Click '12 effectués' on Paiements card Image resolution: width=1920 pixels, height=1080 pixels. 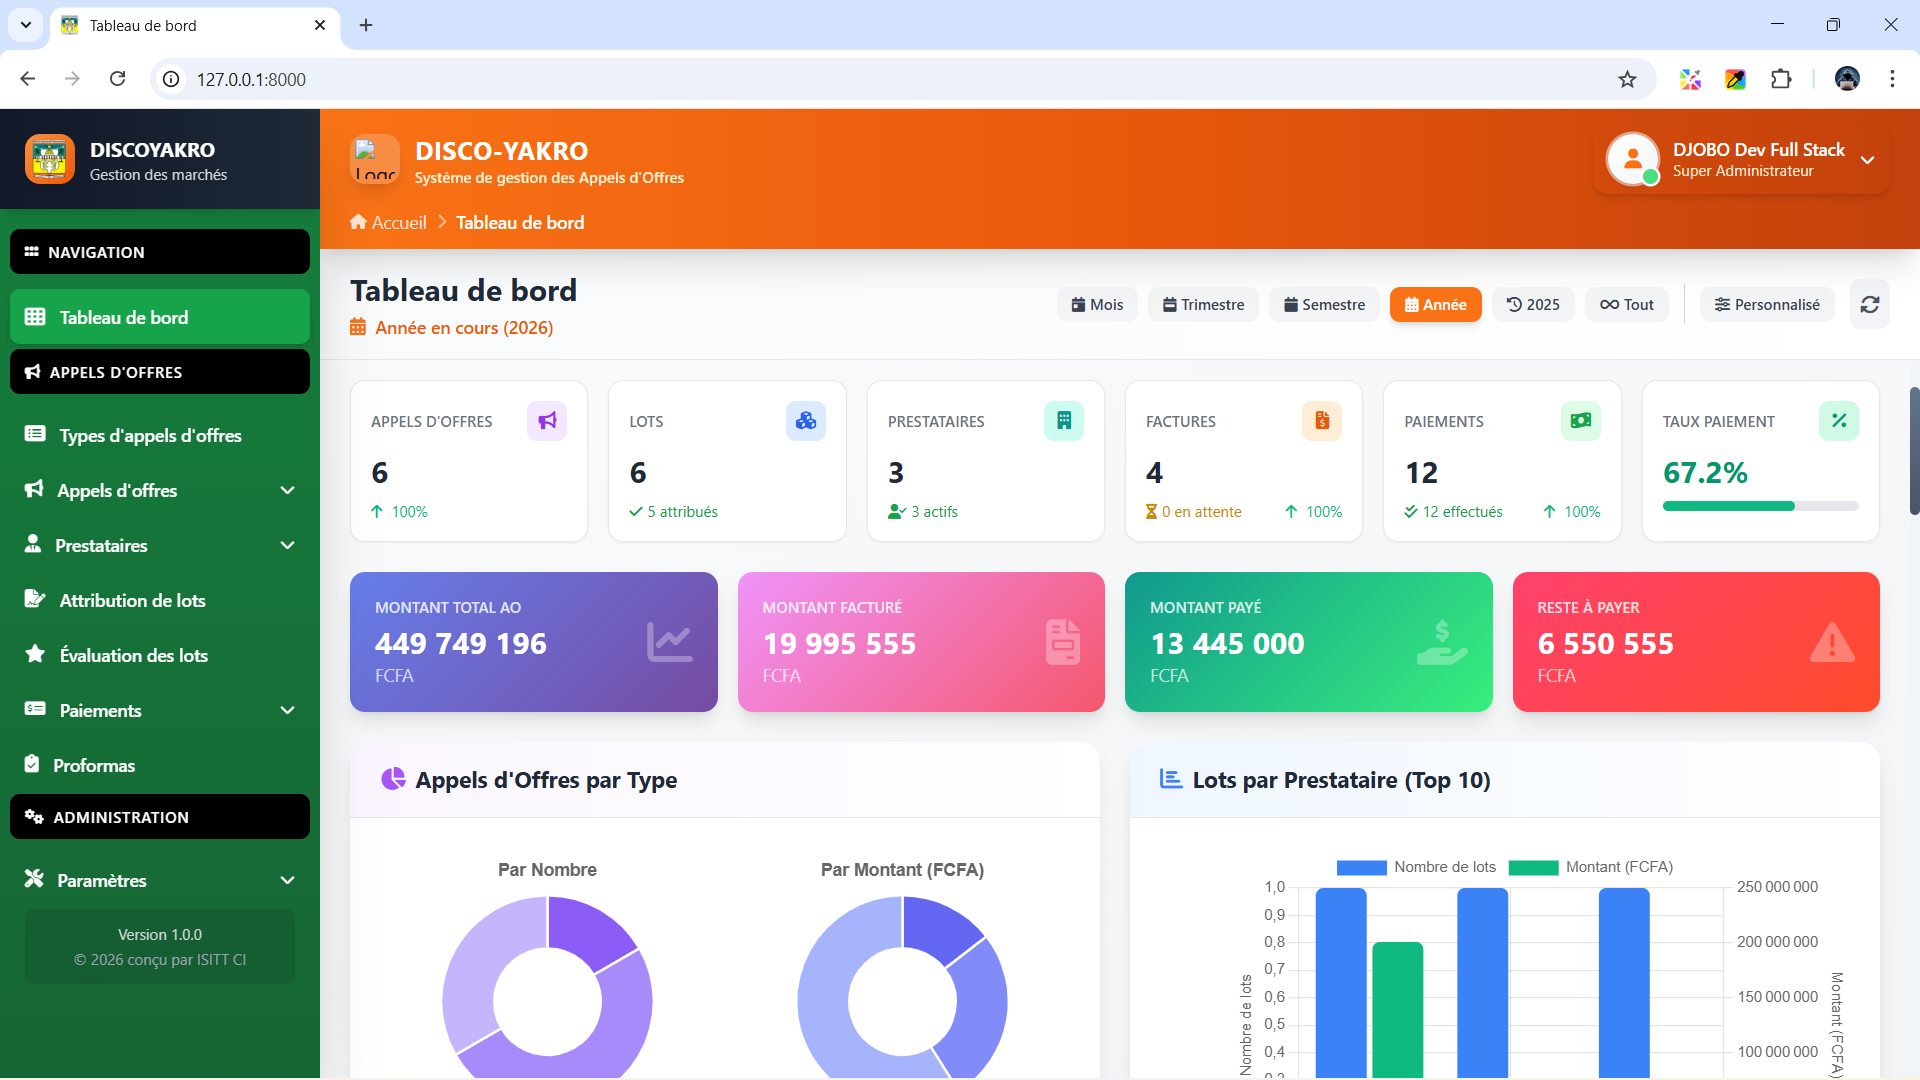tap(1462, 512)
